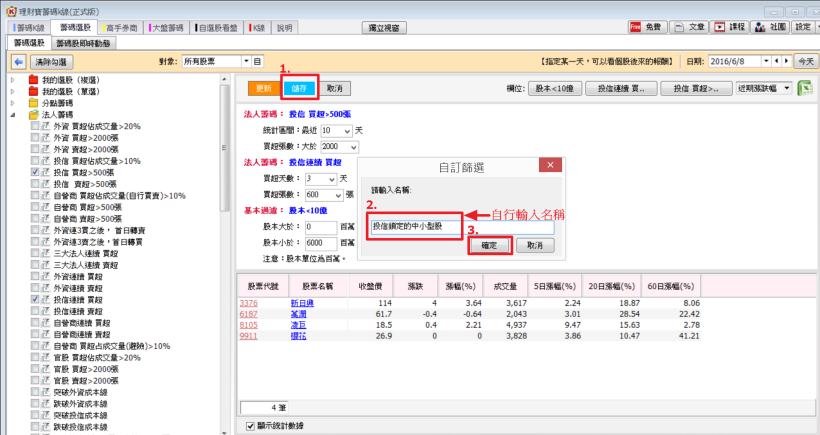Viewport: 820px width, 435px height.
Task: Open the 說明 tab
Action: (x=284, y=28)
